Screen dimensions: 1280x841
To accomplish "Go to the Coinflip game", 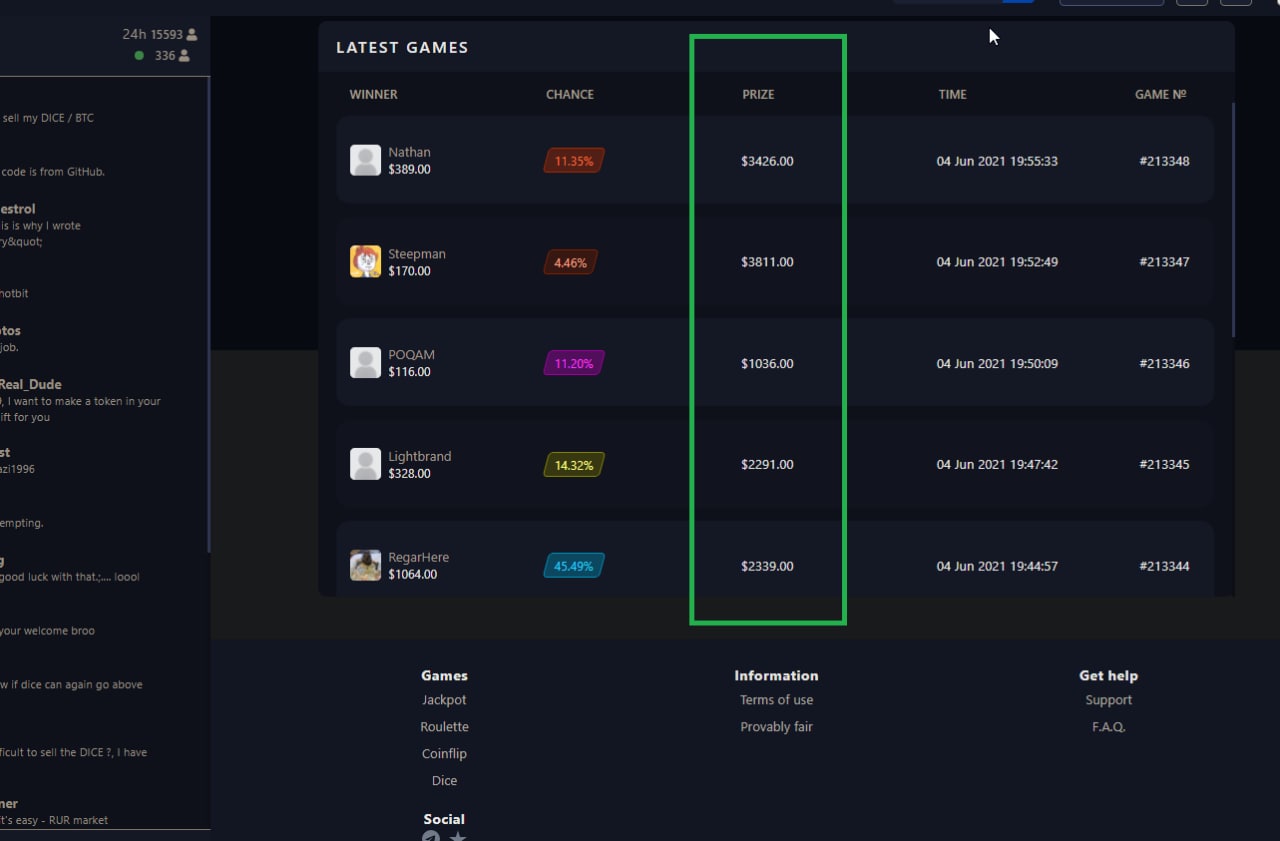I will pyautogui.click(x=444, y=754).
